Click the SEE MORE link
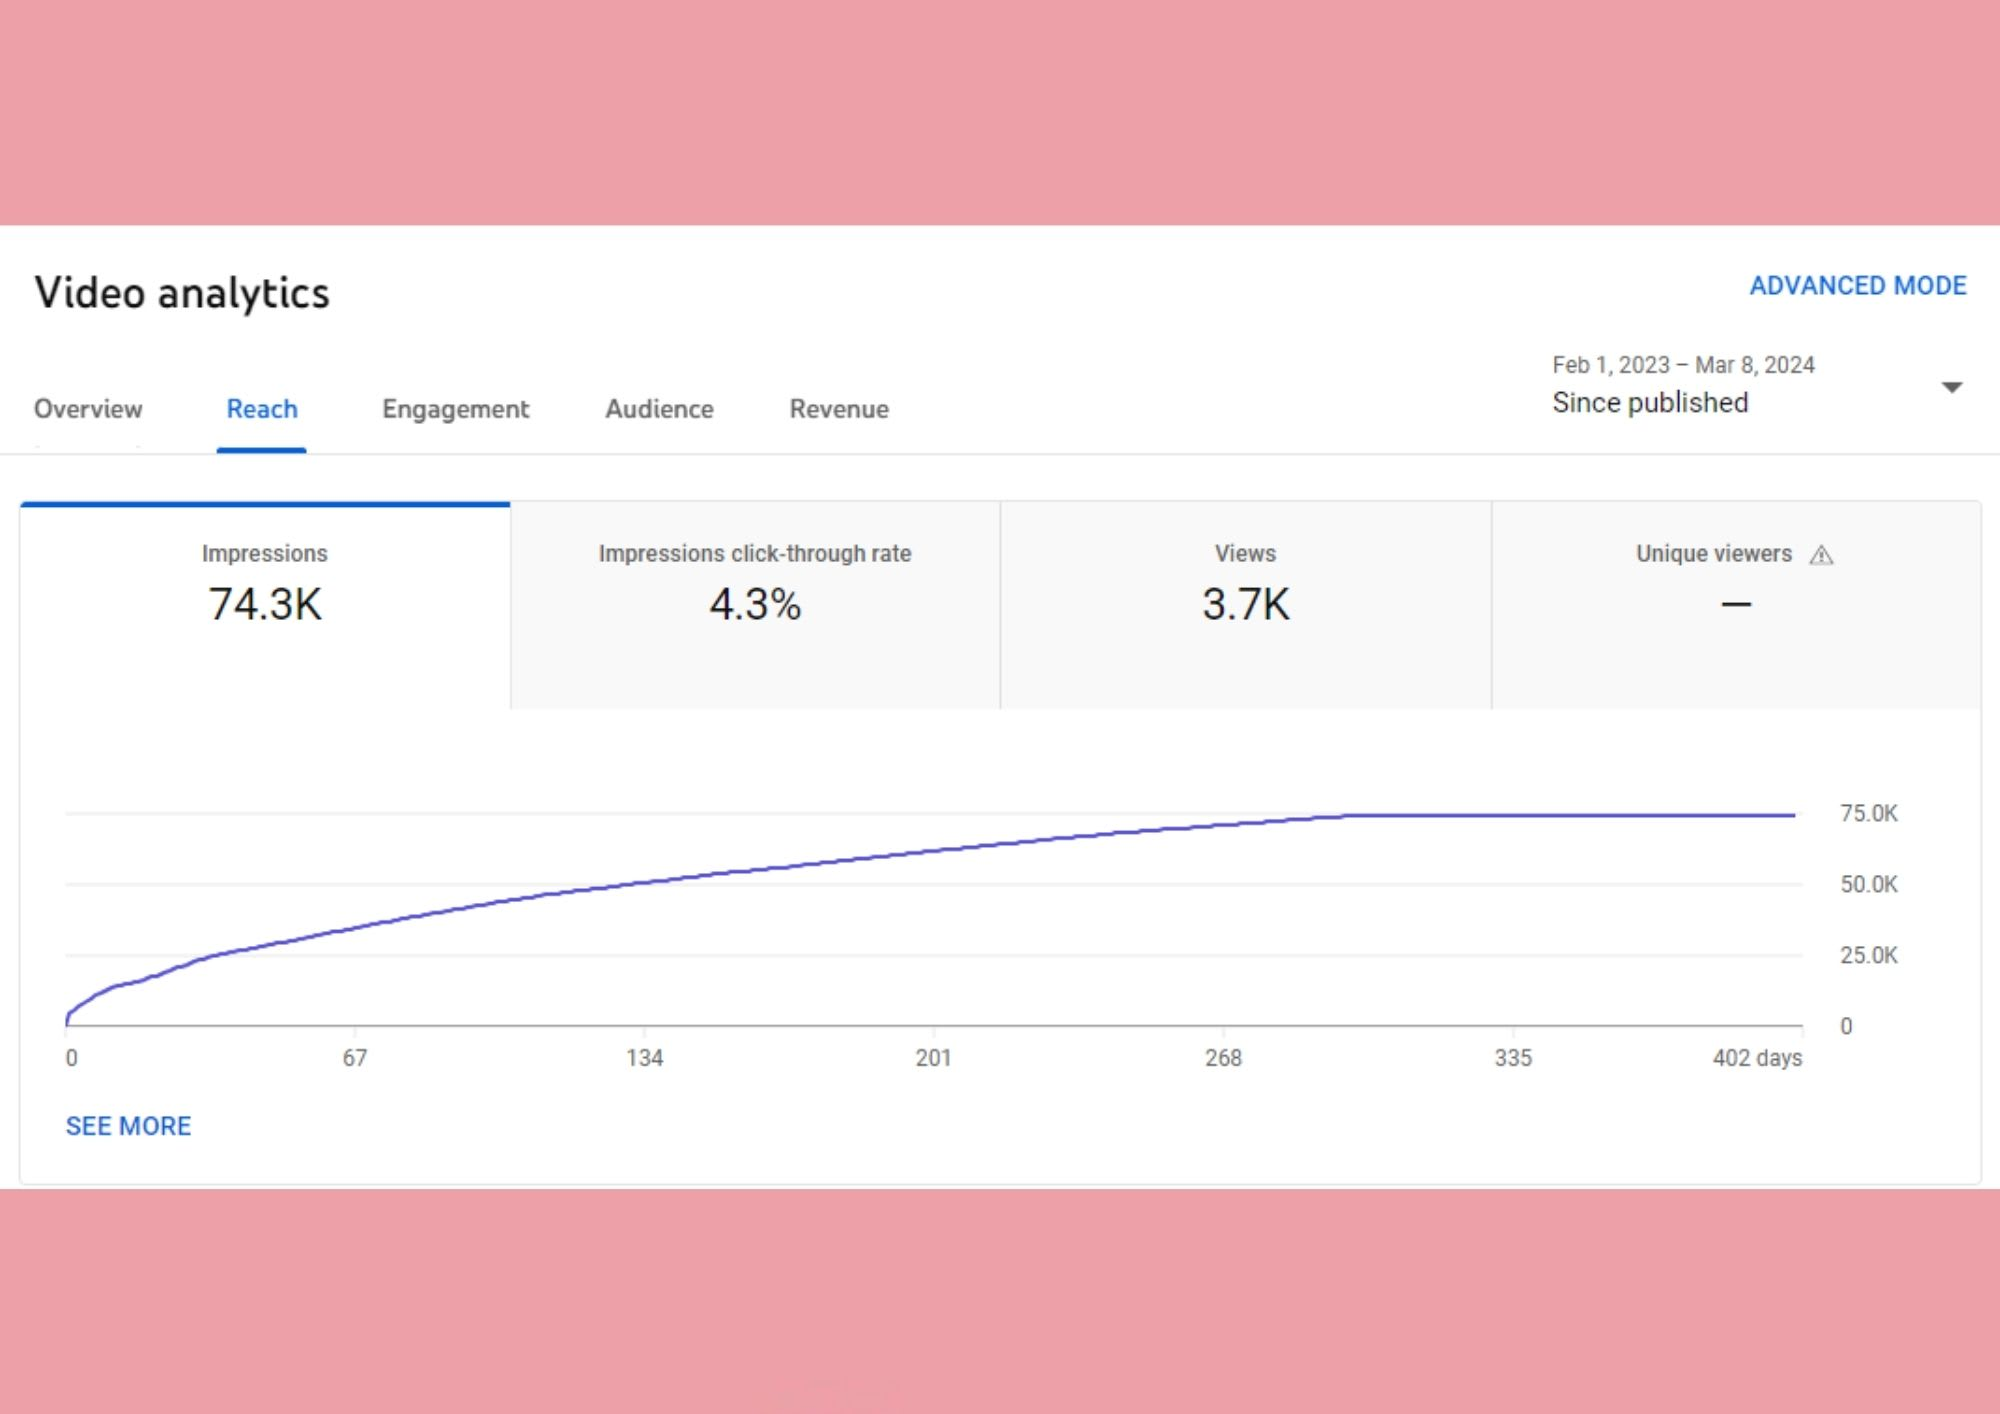The width and height of the screenshot is (2000, 1414). [x=128, y=1126]
